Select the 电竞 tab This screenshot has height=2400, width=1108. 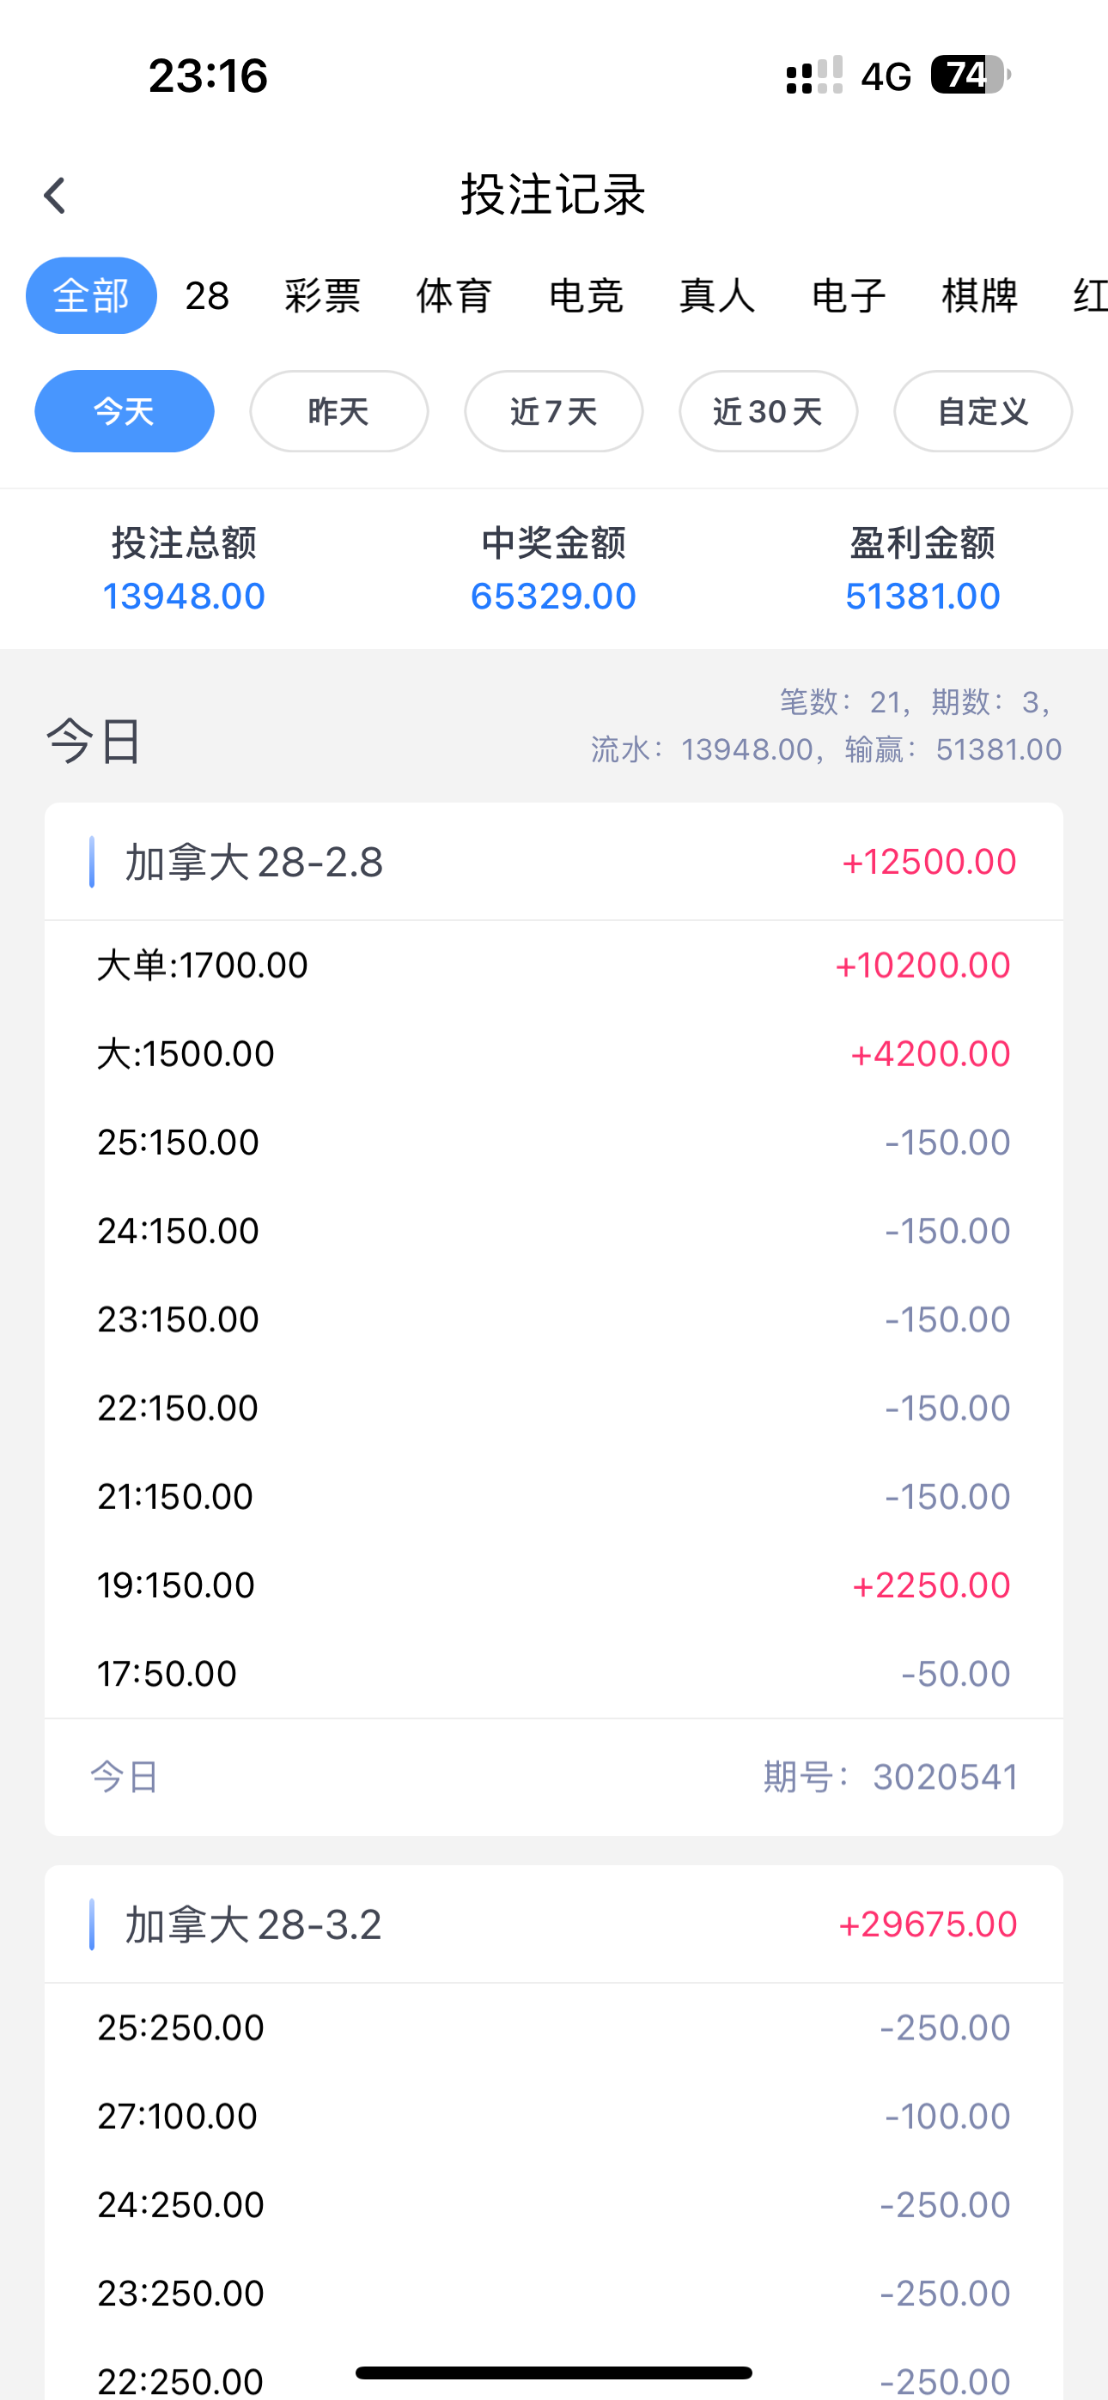586,296
